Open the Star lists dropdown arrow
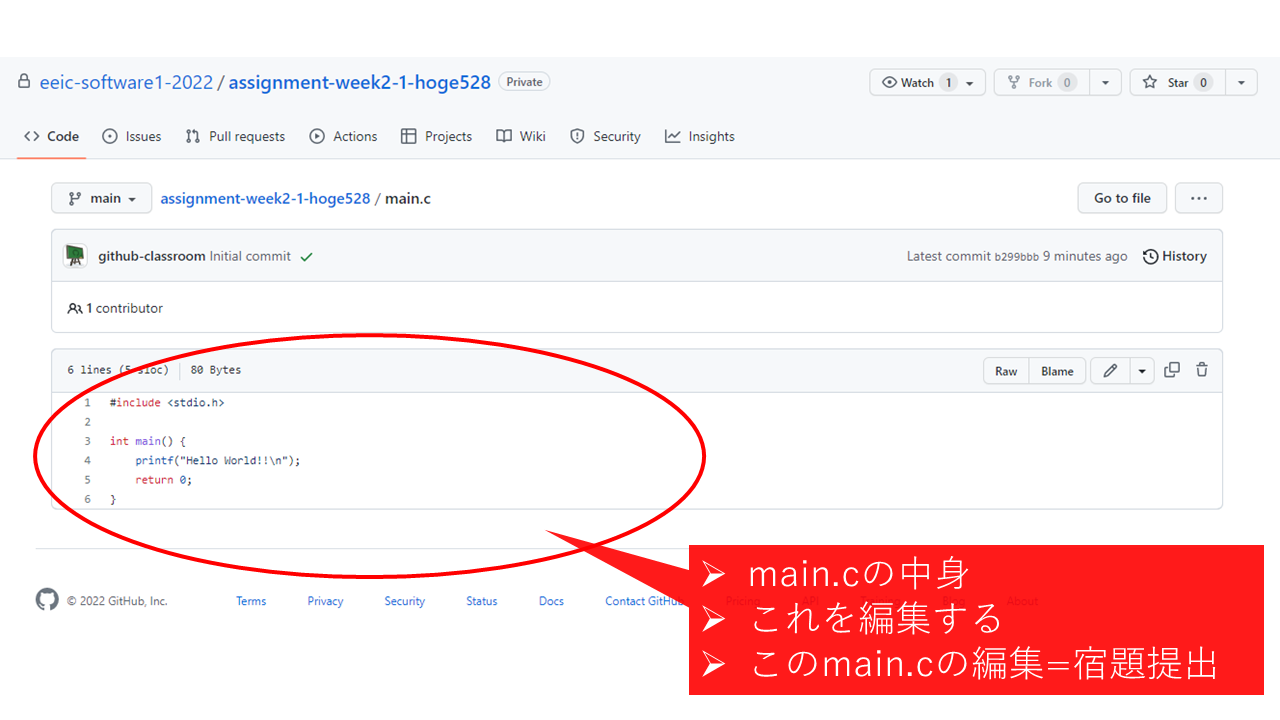1280x720 pixels. click(x=1241, y=82)
